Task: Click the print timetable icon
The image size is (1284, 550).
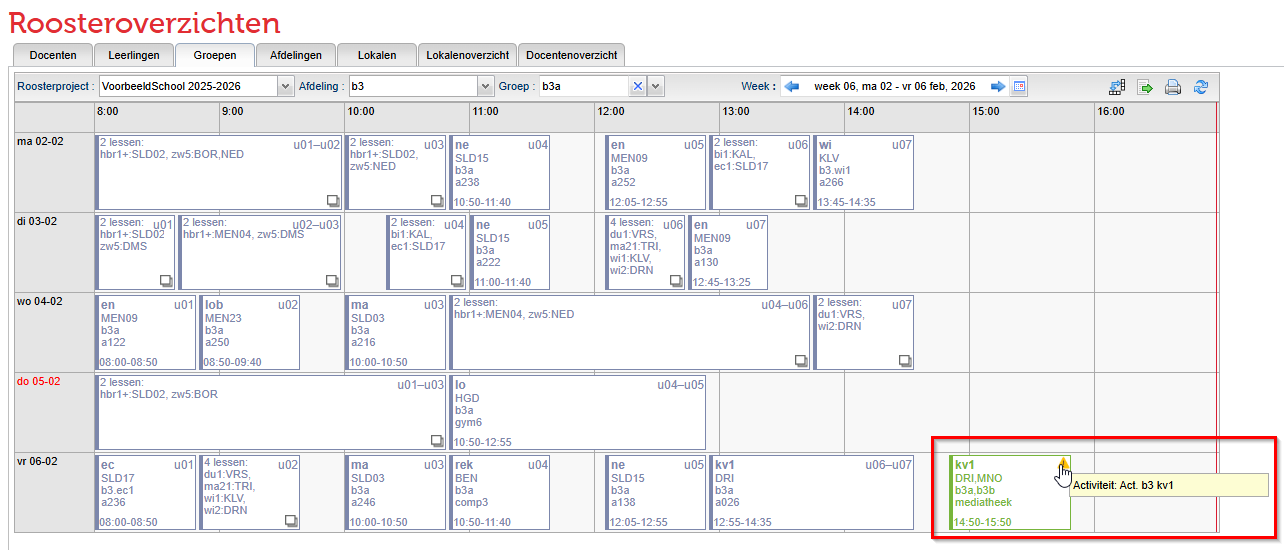Action: tap(1173, 87)
